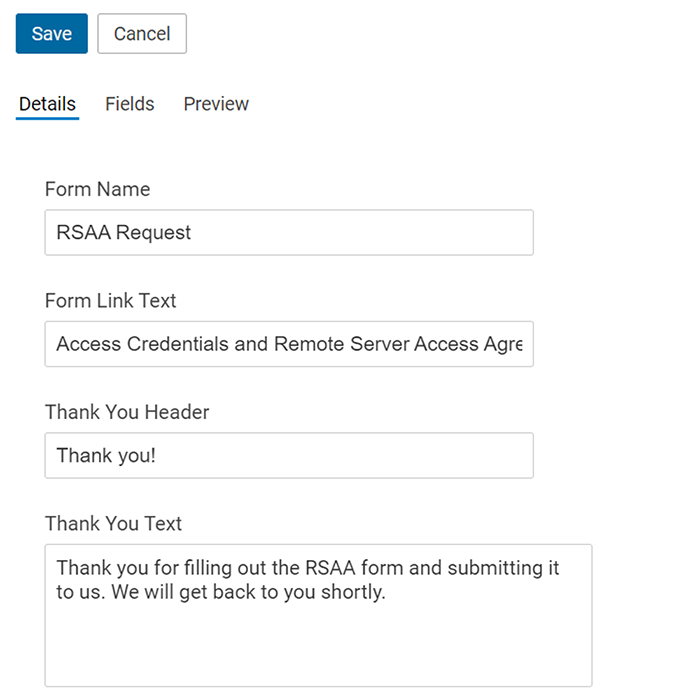
Task: Place cursor on "Credentials" in link text field
Action: [x=178, y=344]
